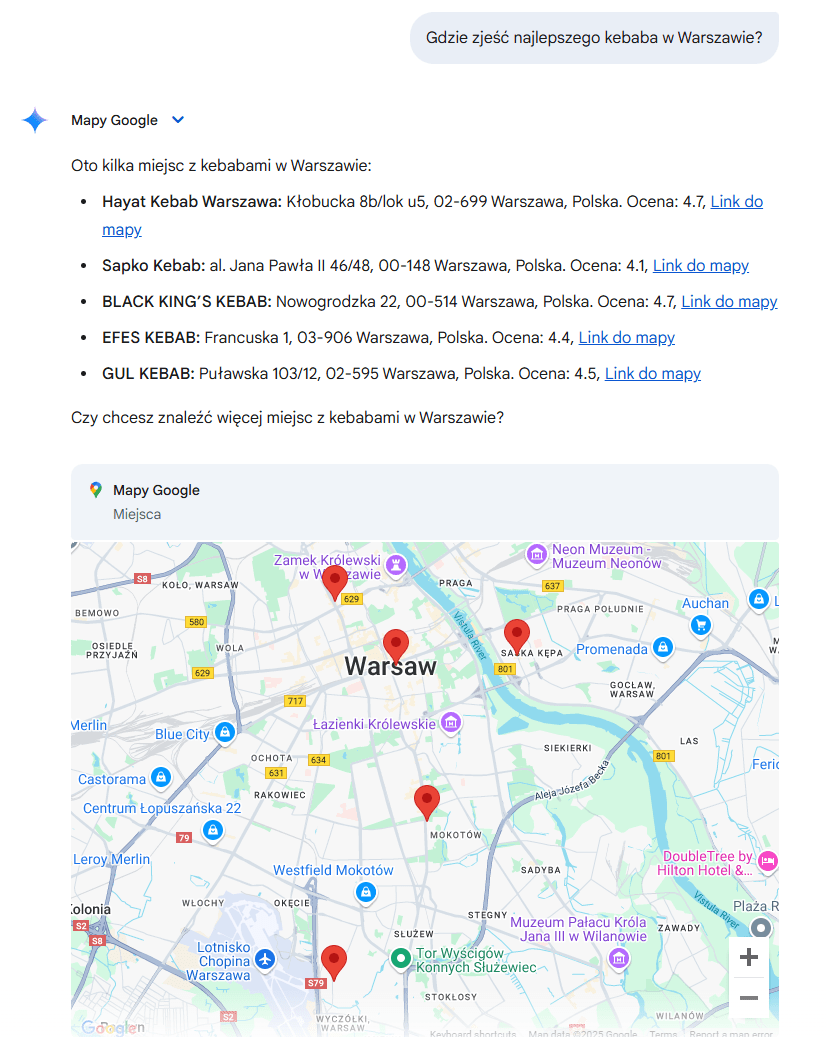The image size is (826, 1037).
Task: Click the Lotnisko Chopina airport icon
Action: 265,960
